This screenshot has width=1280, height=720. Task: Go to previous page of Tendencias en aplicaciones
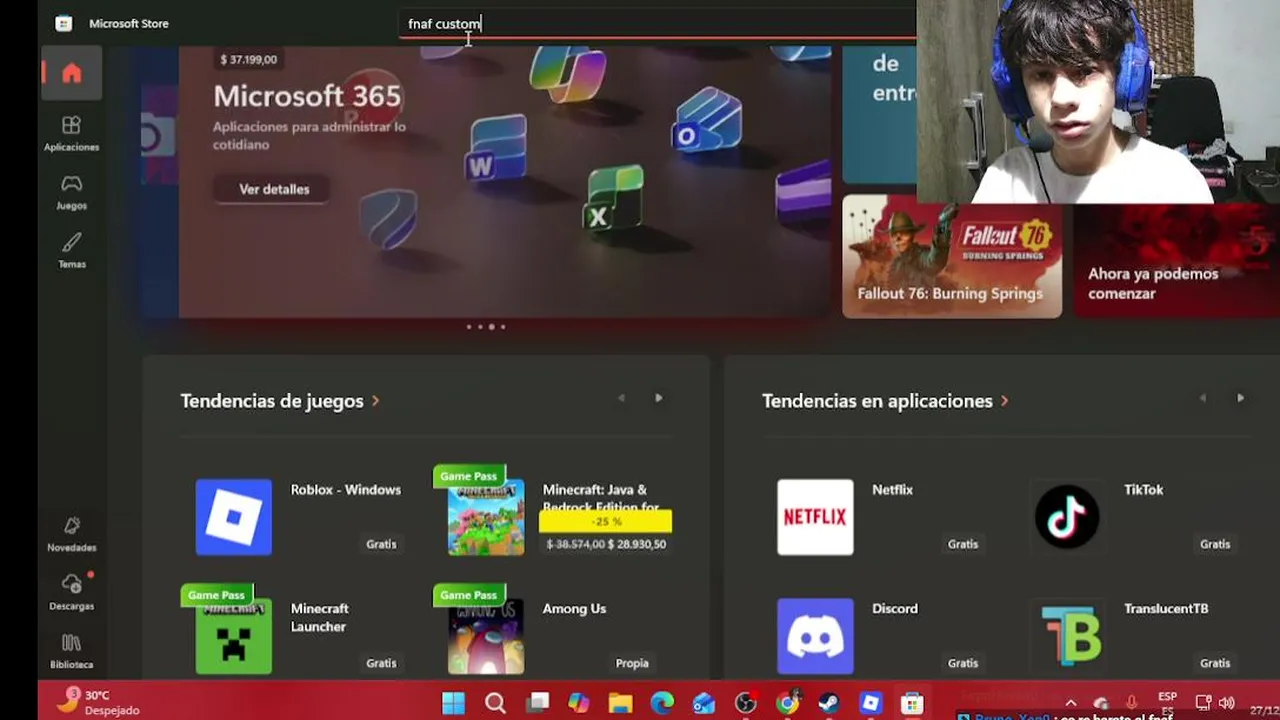point(1203,398)
